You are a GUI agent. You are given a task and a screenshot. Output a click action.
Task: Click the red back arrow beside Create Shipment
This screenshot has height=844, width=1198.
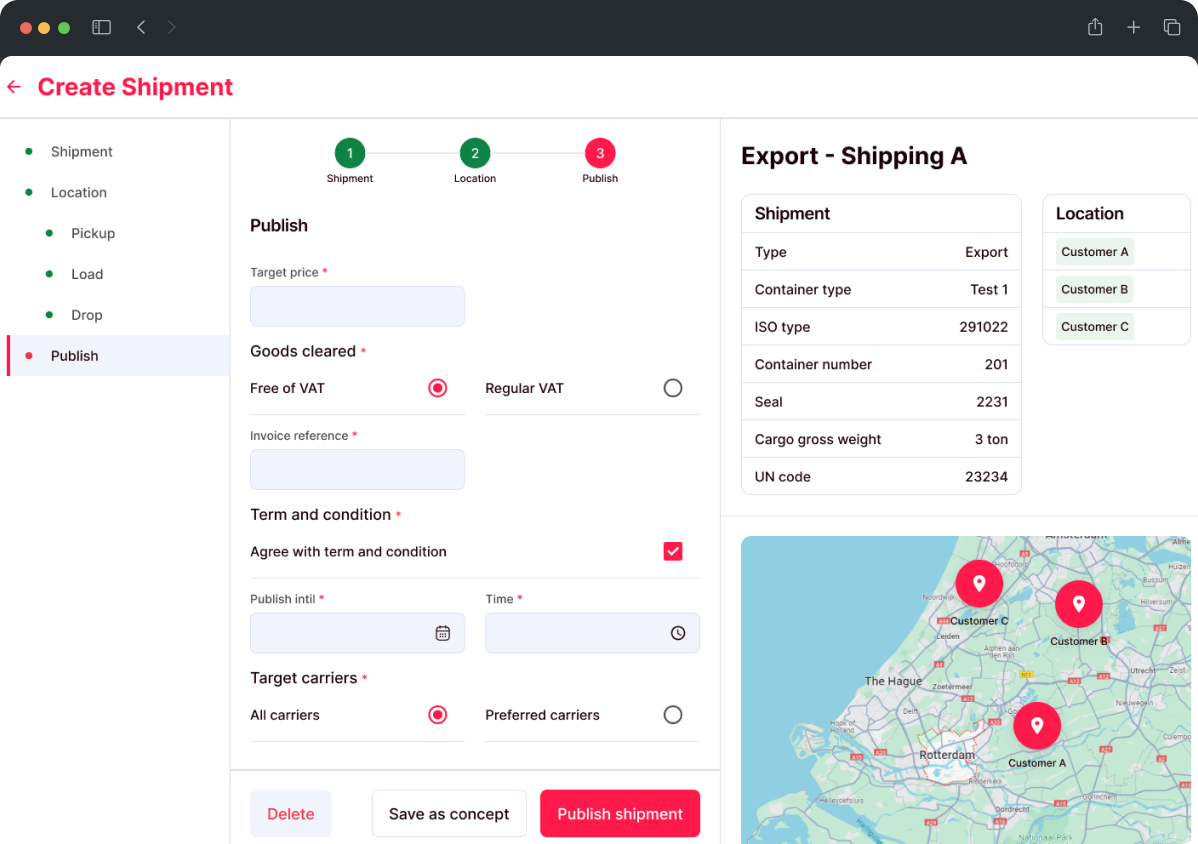tap(14, 87)
